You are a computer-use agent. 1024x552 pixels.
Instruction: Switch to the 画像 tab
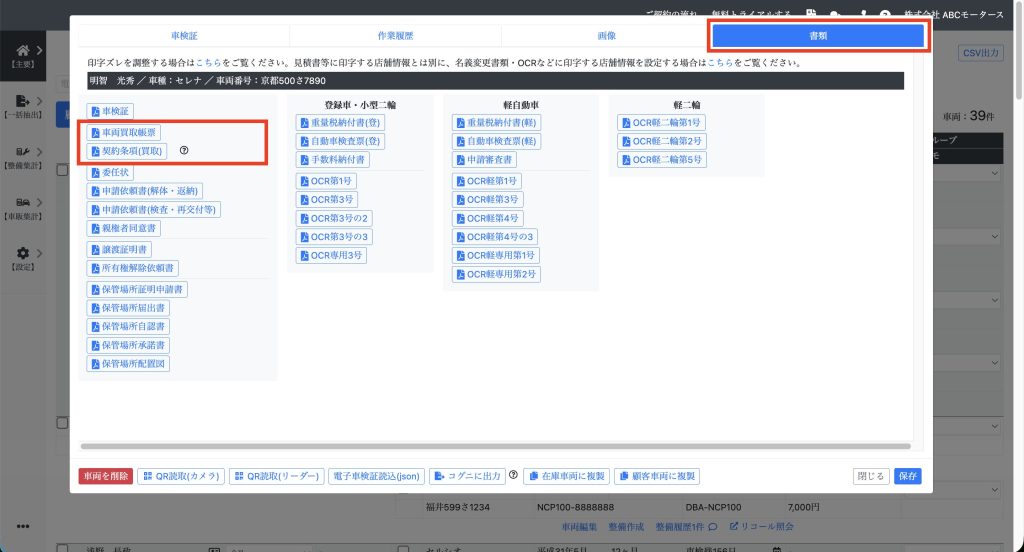[x=606, y=35]
